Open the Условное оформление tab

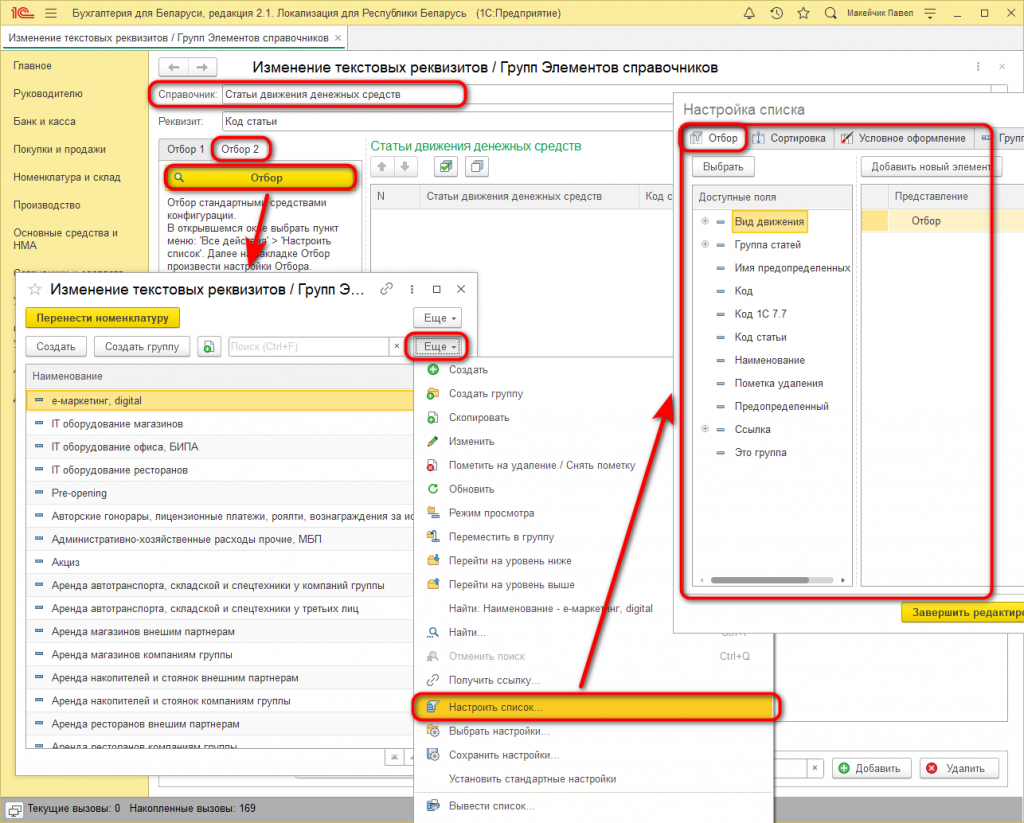coord(904,138)
